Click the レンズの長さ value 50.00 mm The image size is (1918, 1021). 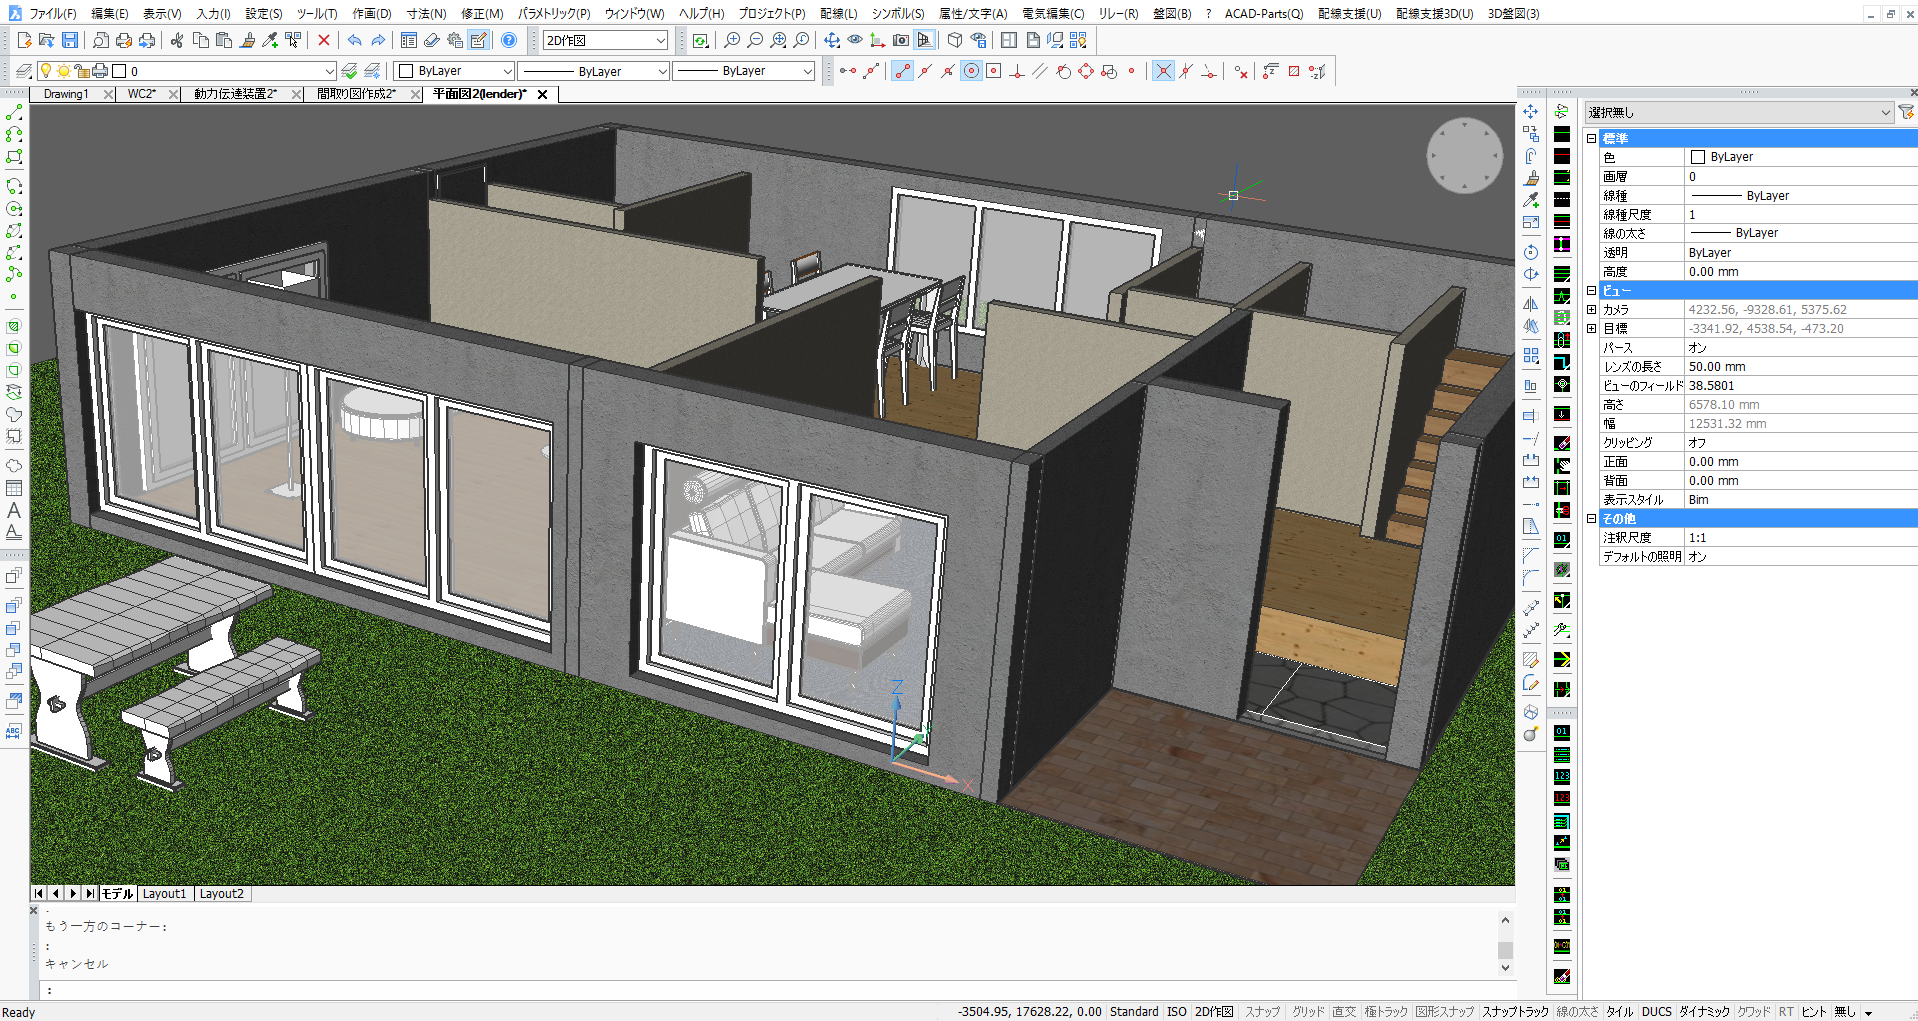coord(1716,367)
